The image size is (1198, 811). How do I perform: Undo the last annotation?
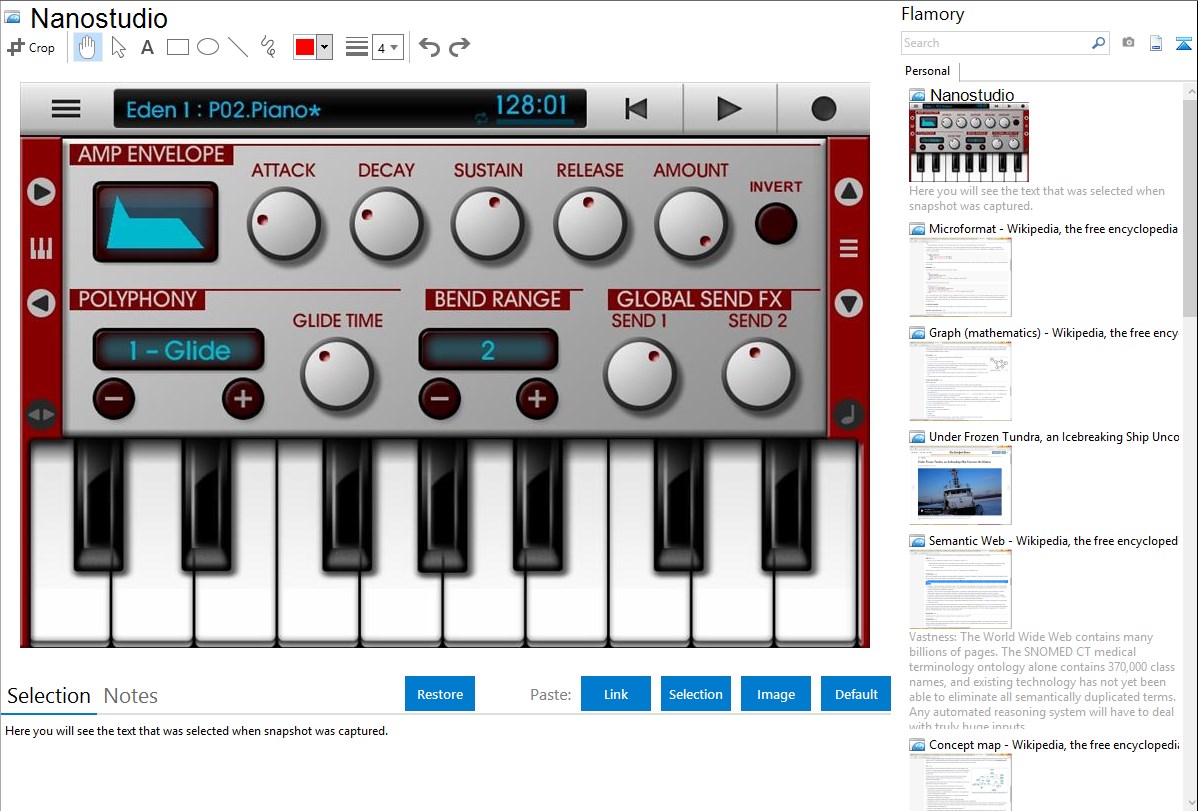[x=429, y=47]
